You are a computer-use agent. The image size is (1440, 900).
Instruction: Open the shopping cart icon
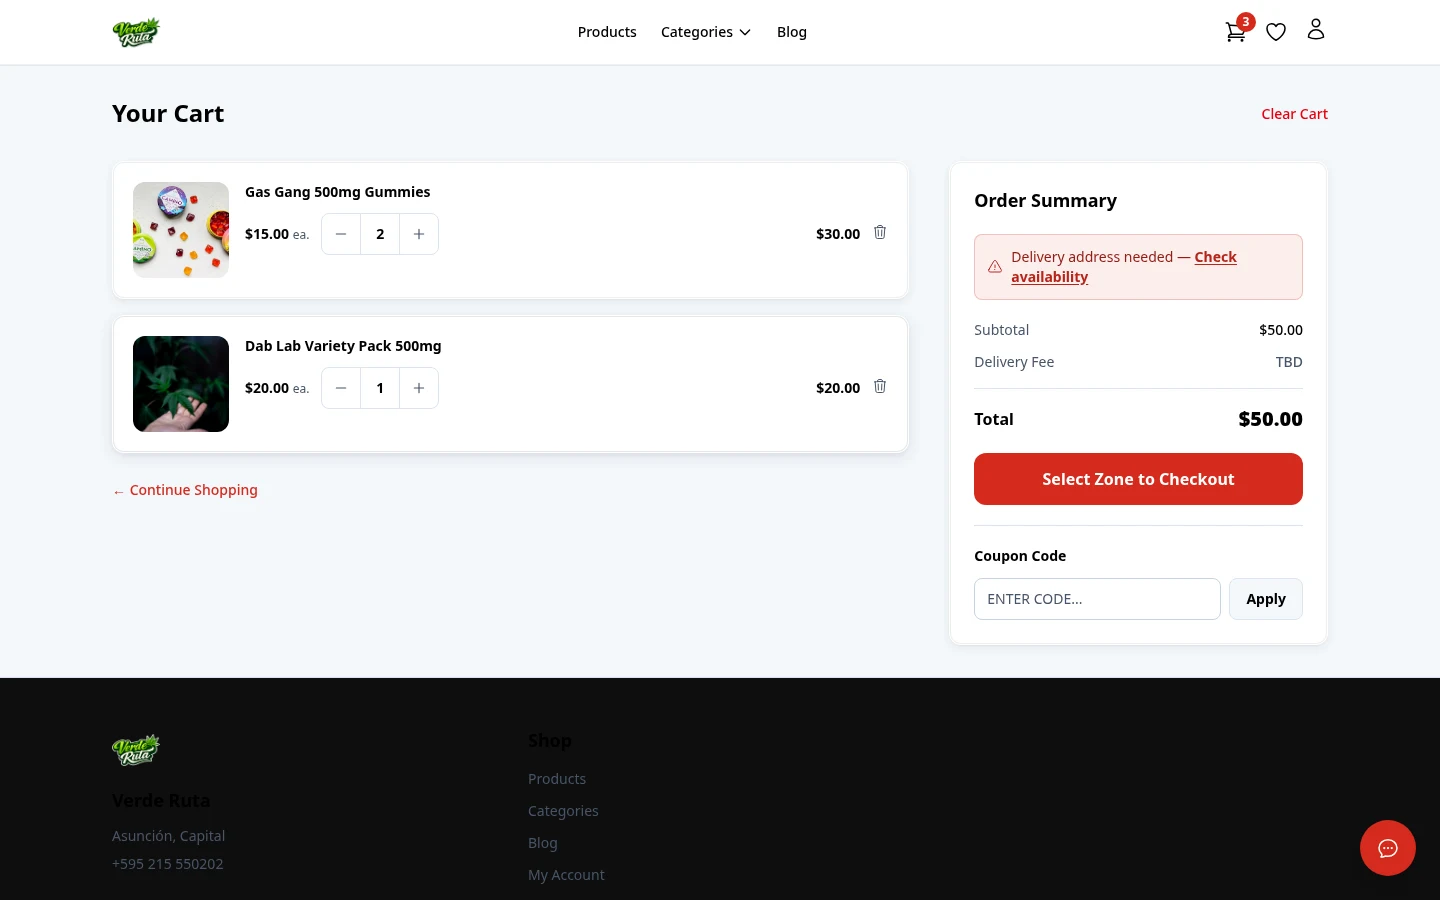(x=1236, y=31)
